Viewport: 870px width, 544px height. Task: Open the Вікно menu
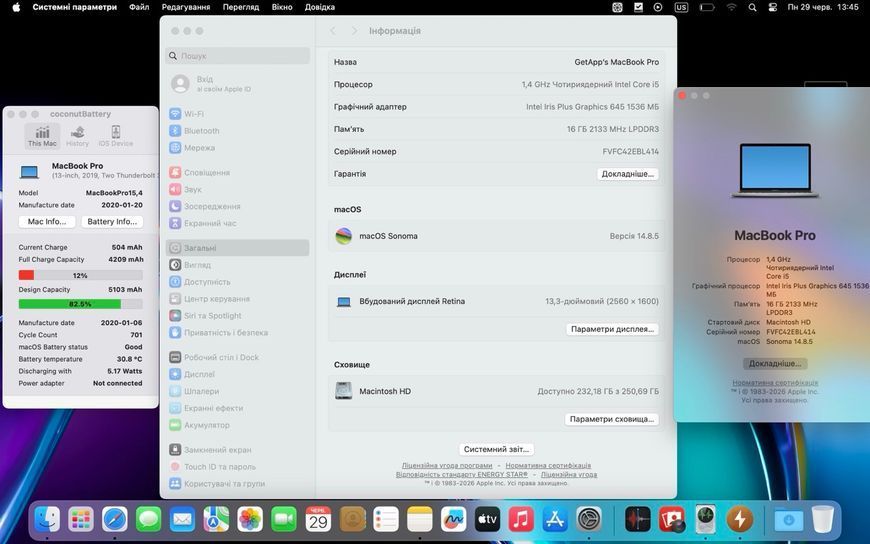pyautogui.click(x=282, y=7)
